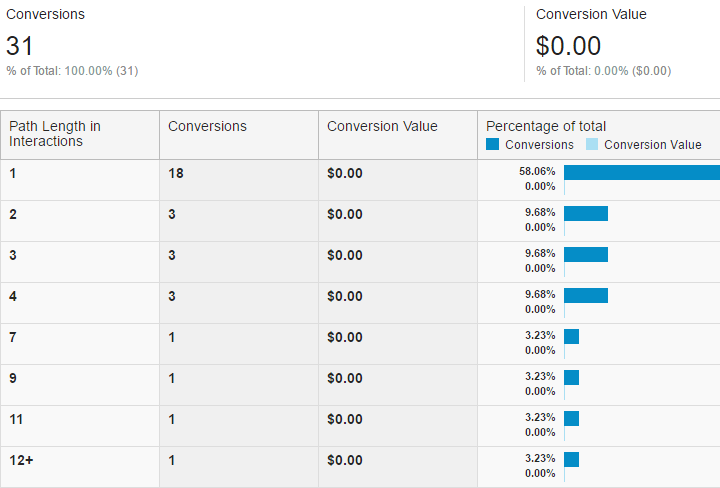This screenshot has height=488, width=720.
Task: Click the 58.06% bar for path length 1
Action: pyautogui.click(x=641, y=172)
